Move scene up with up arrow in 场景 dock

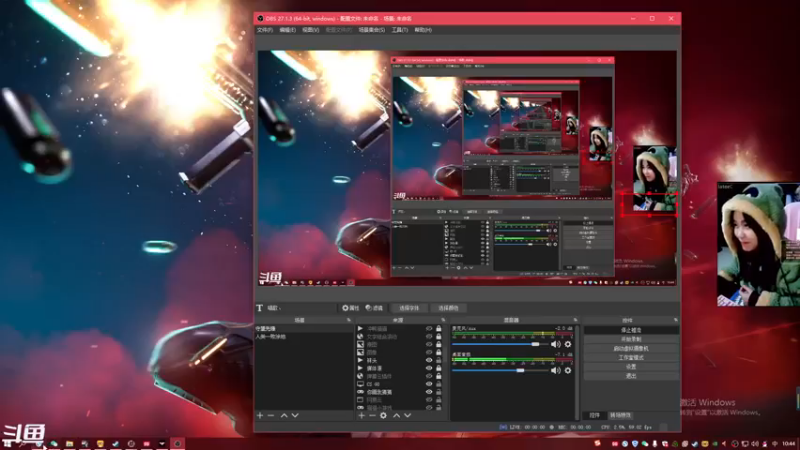click(x=284, y=415)
